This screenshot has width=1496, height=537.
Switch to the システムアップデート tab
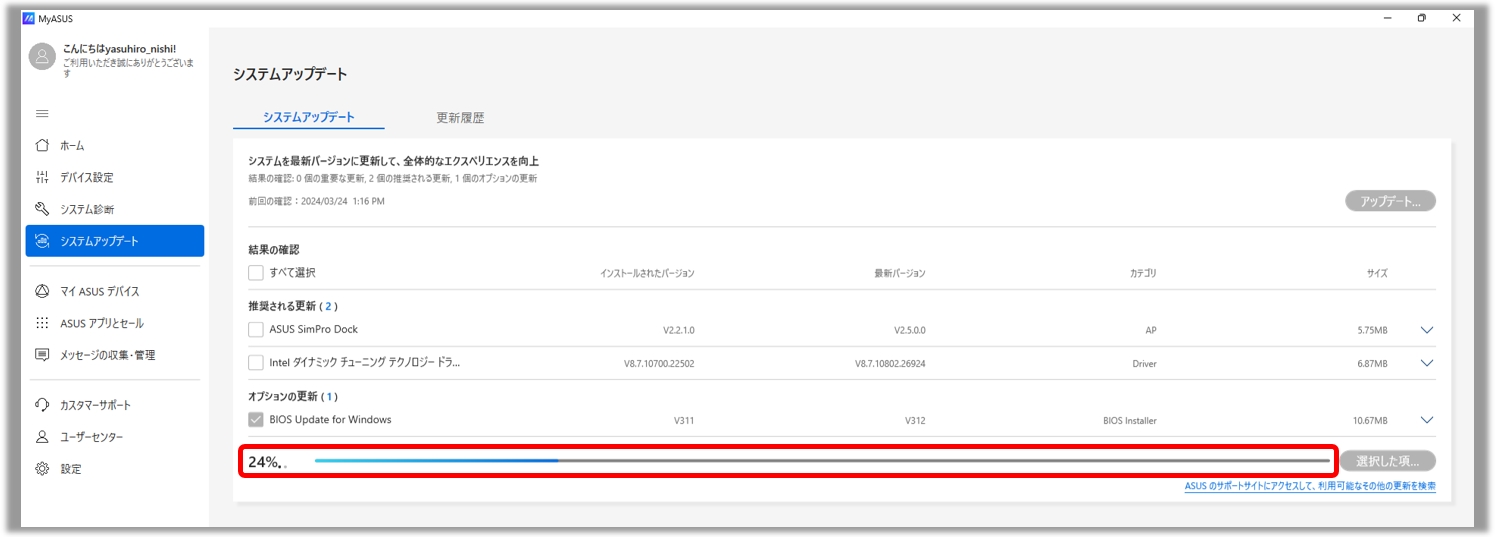309,117
